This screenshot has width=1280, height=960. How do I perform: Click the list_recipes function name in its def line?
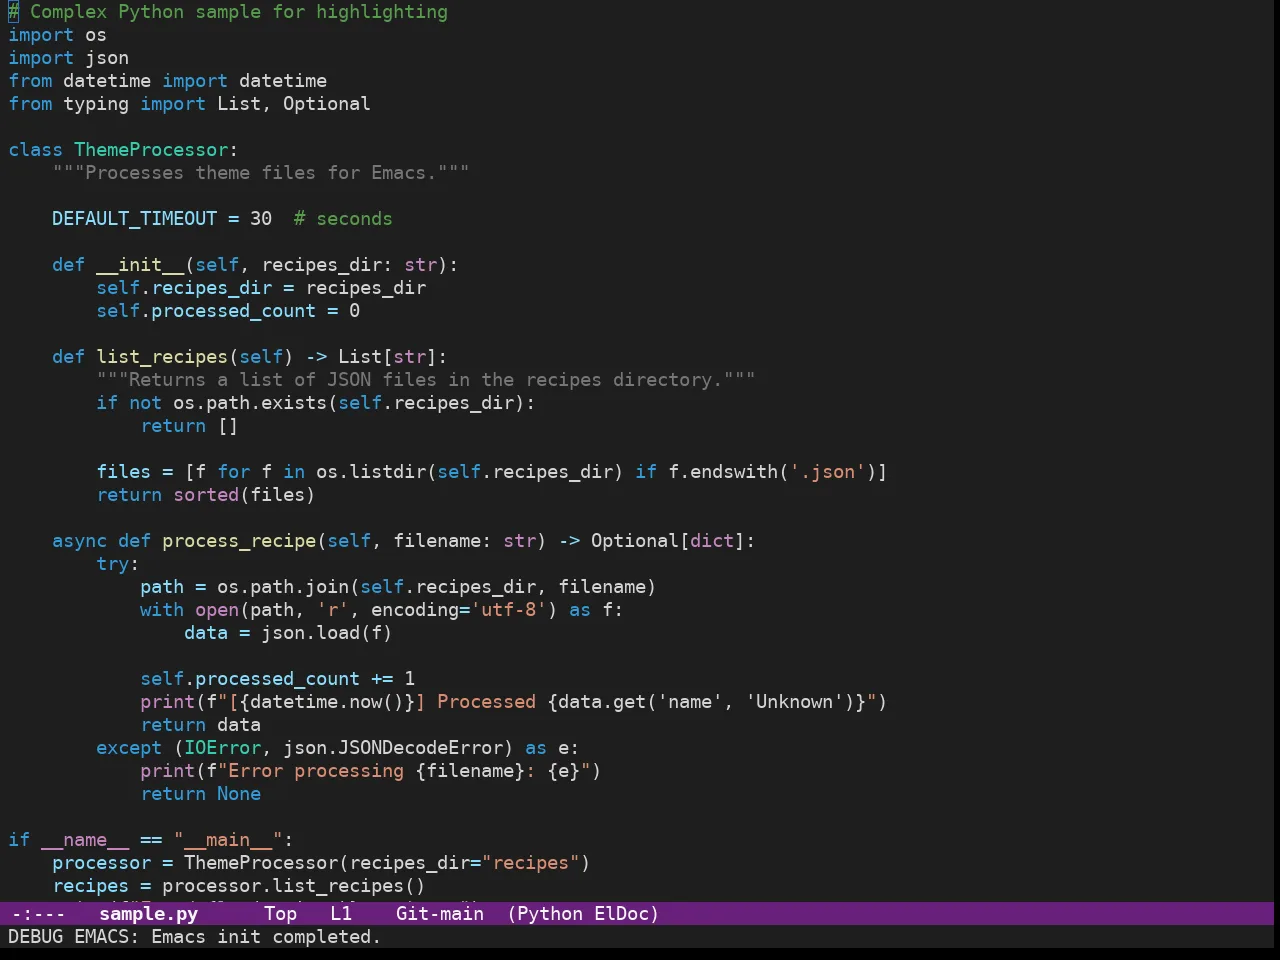tap(162, 357)
